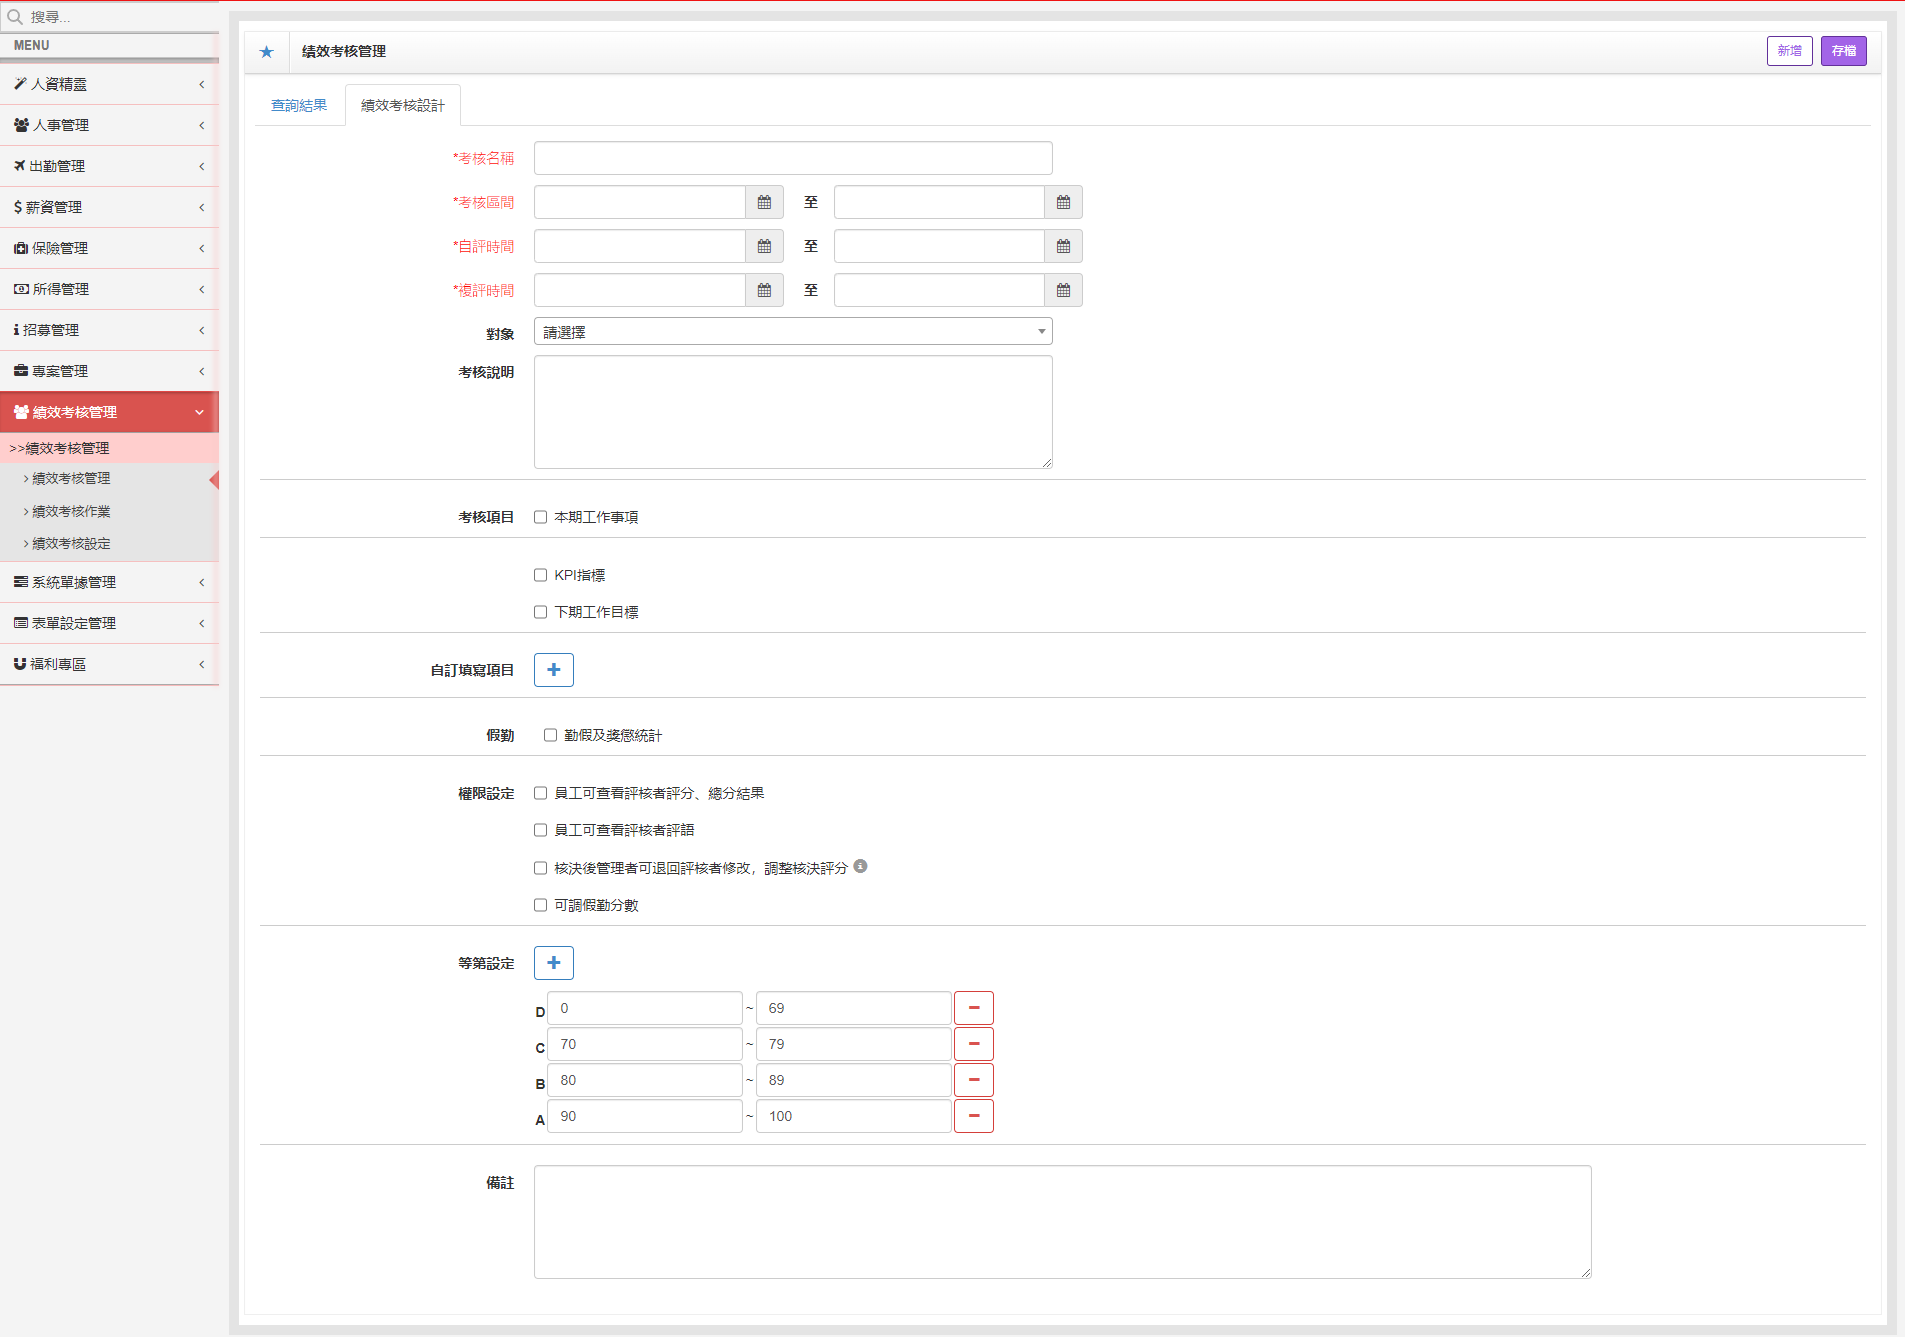Open 績效考核設定 submenu item
This screenshot has height=1337, width=1905.
71,544
